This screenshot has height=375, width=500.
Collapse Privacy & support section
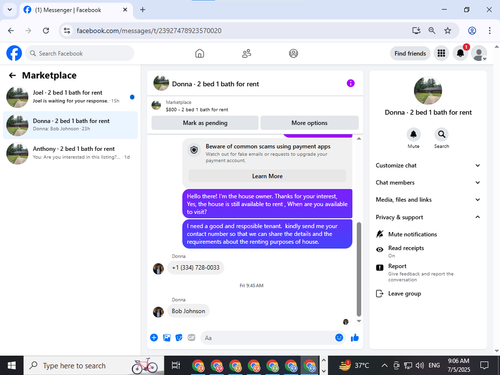pos(428,217)
